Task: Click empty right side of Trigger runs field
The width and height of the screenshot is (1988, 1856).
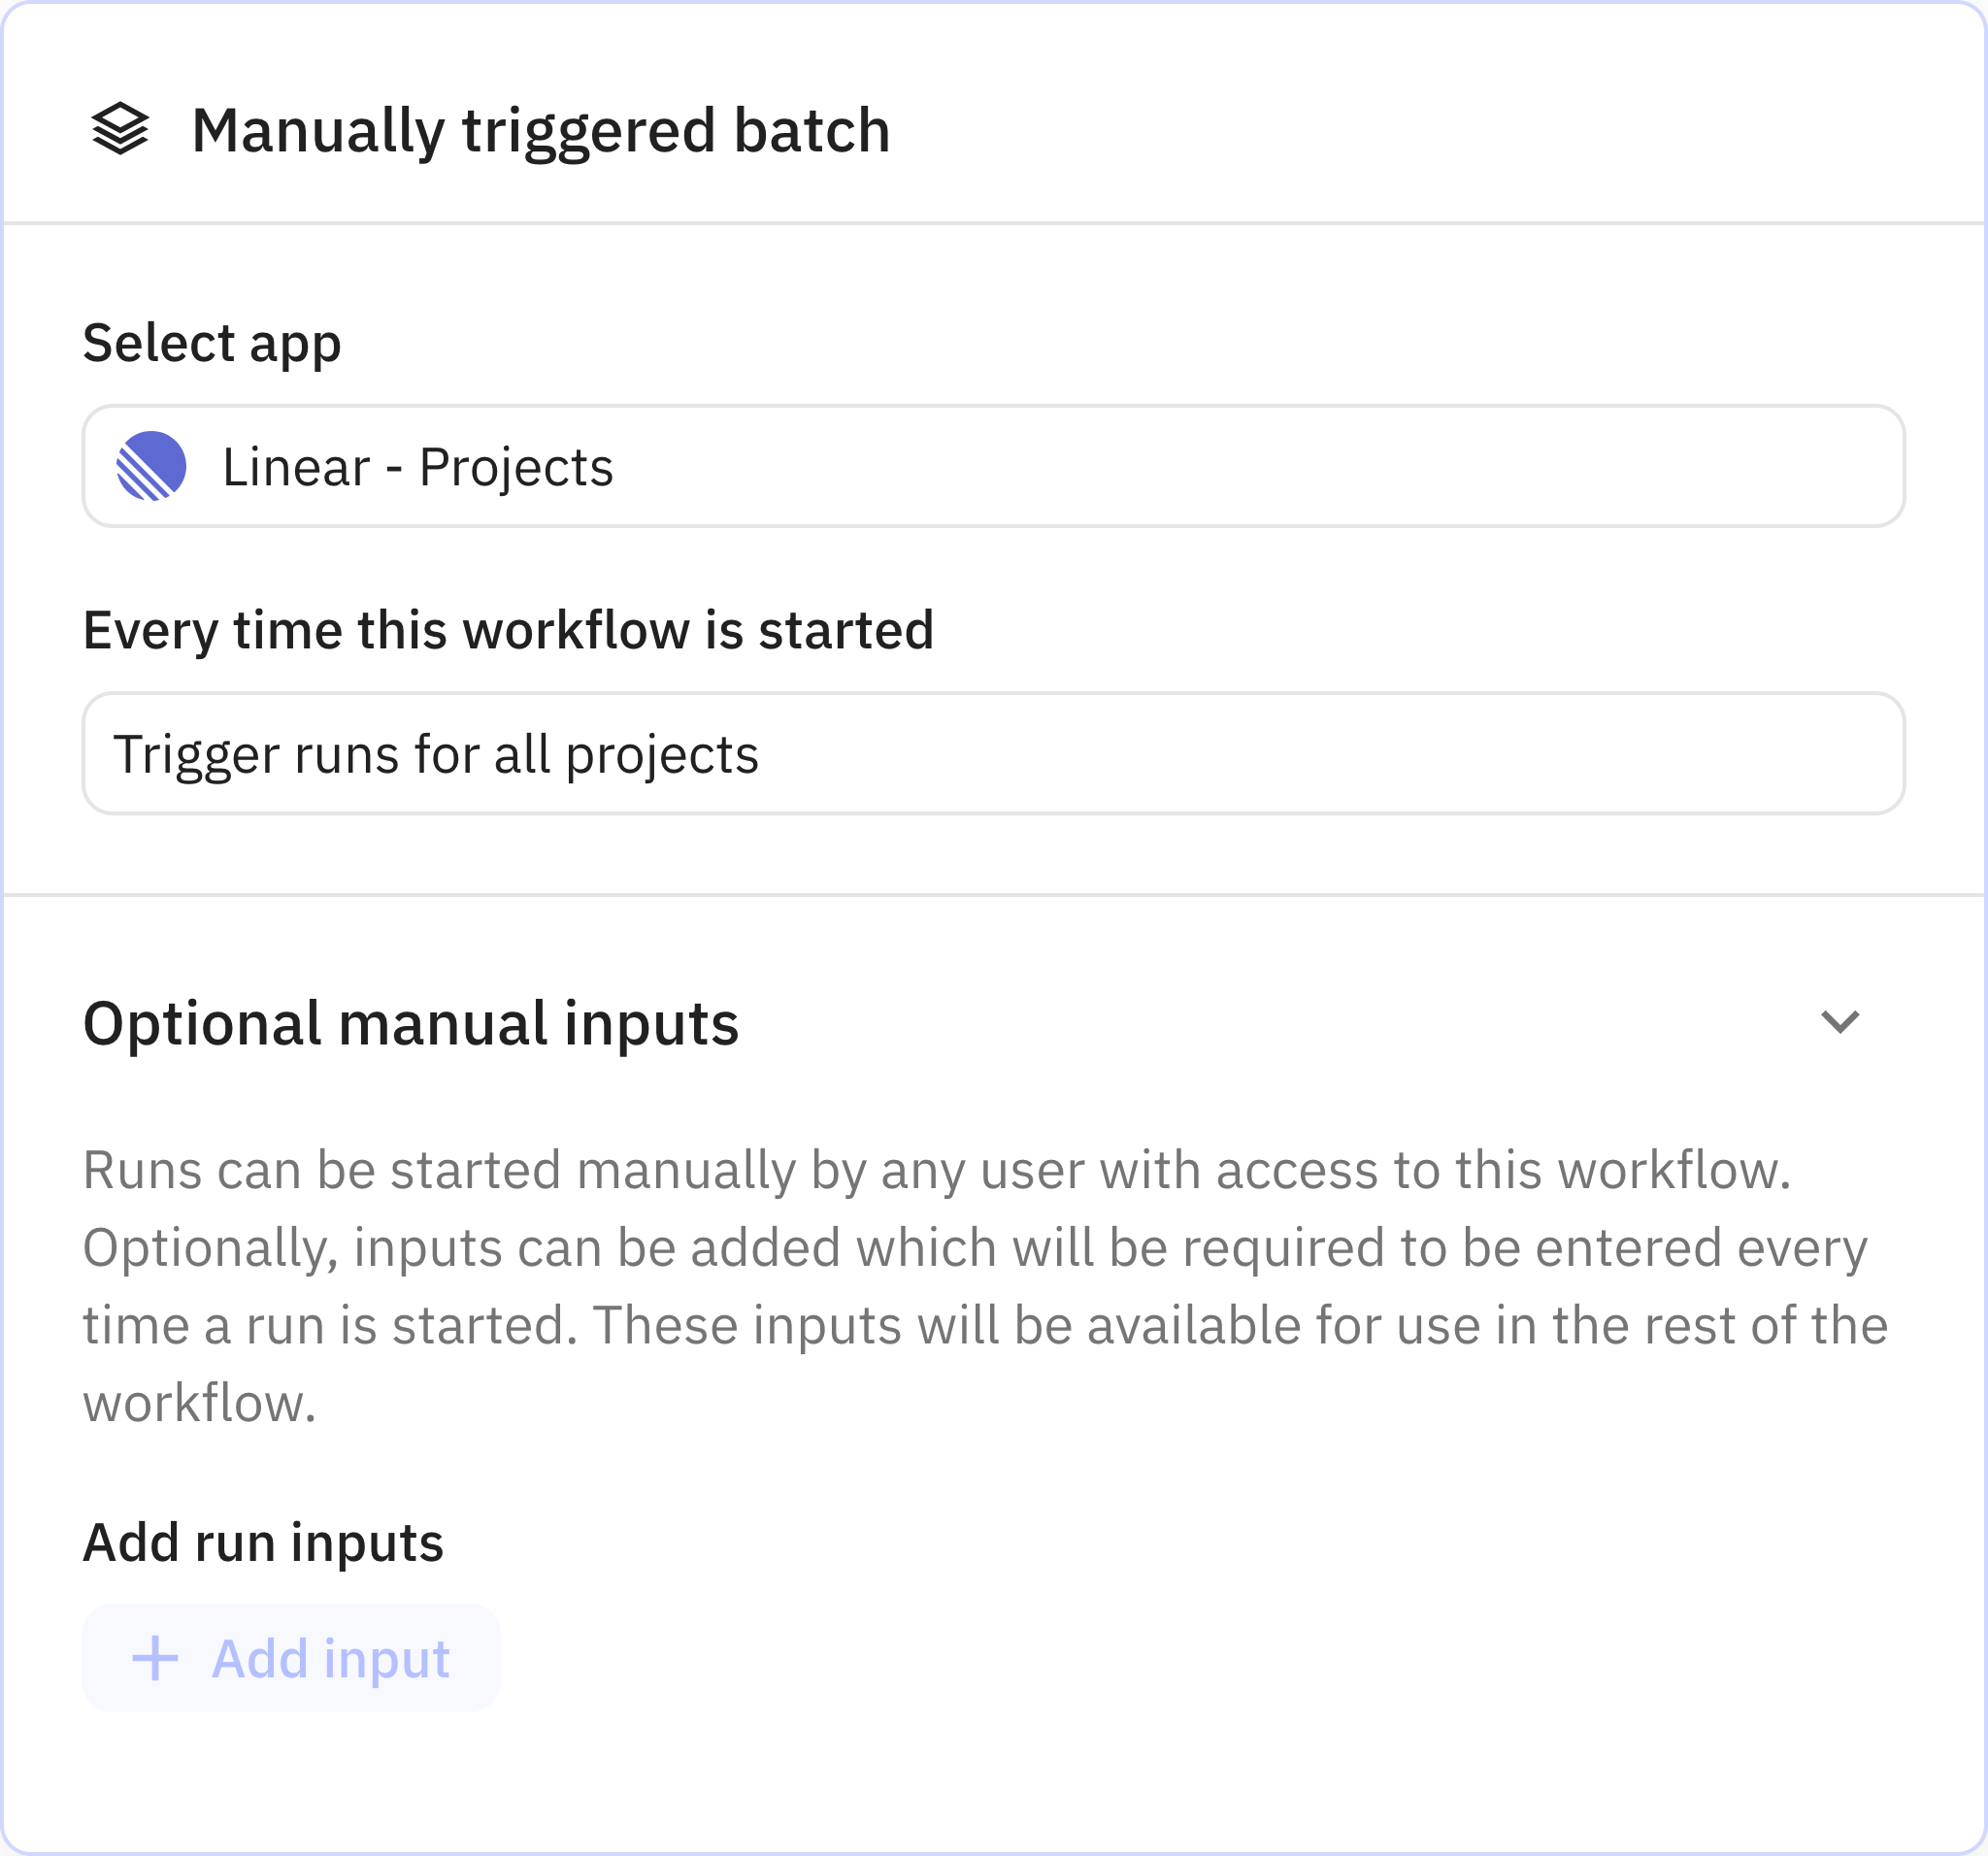Action: 1500,753
